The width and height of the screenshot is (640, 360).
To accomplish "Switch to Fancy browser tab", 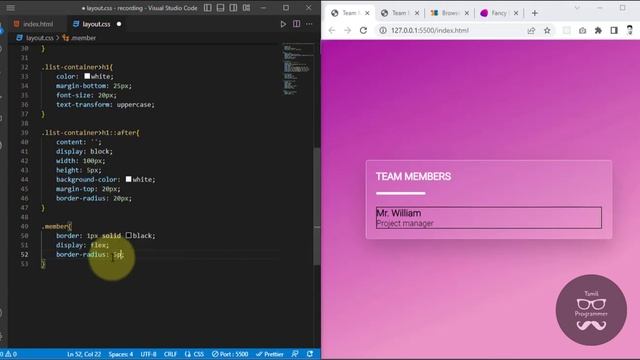I will click(x=495, y=13).
